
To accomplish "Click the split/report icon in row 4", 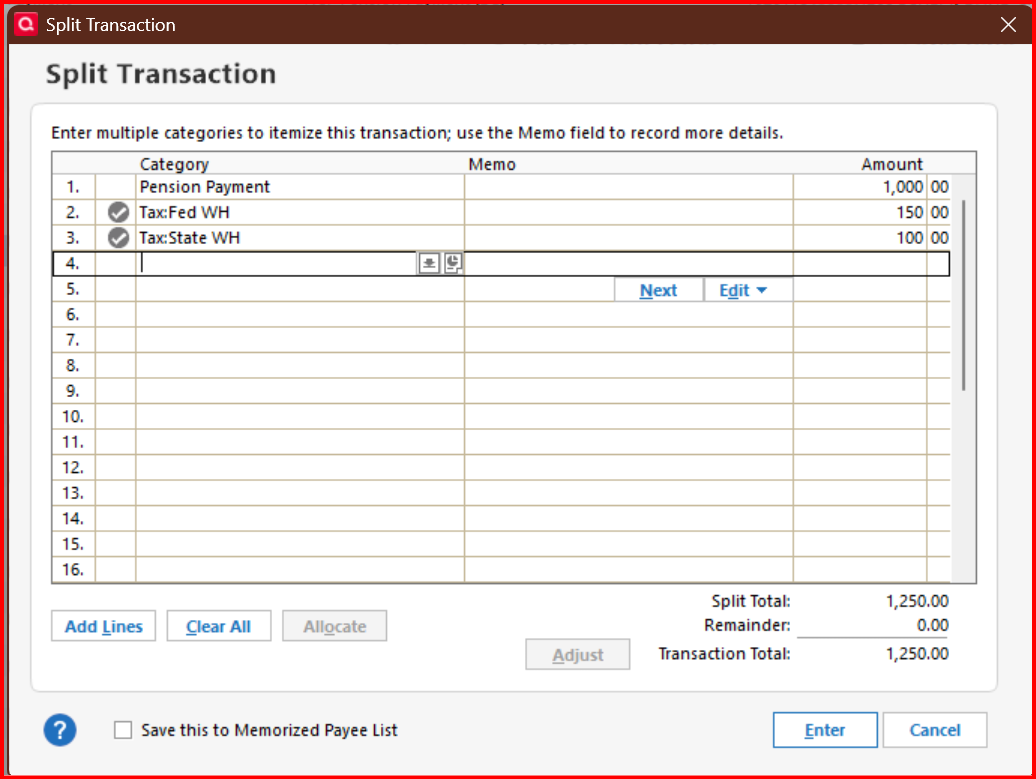I will tap(453, 264).
